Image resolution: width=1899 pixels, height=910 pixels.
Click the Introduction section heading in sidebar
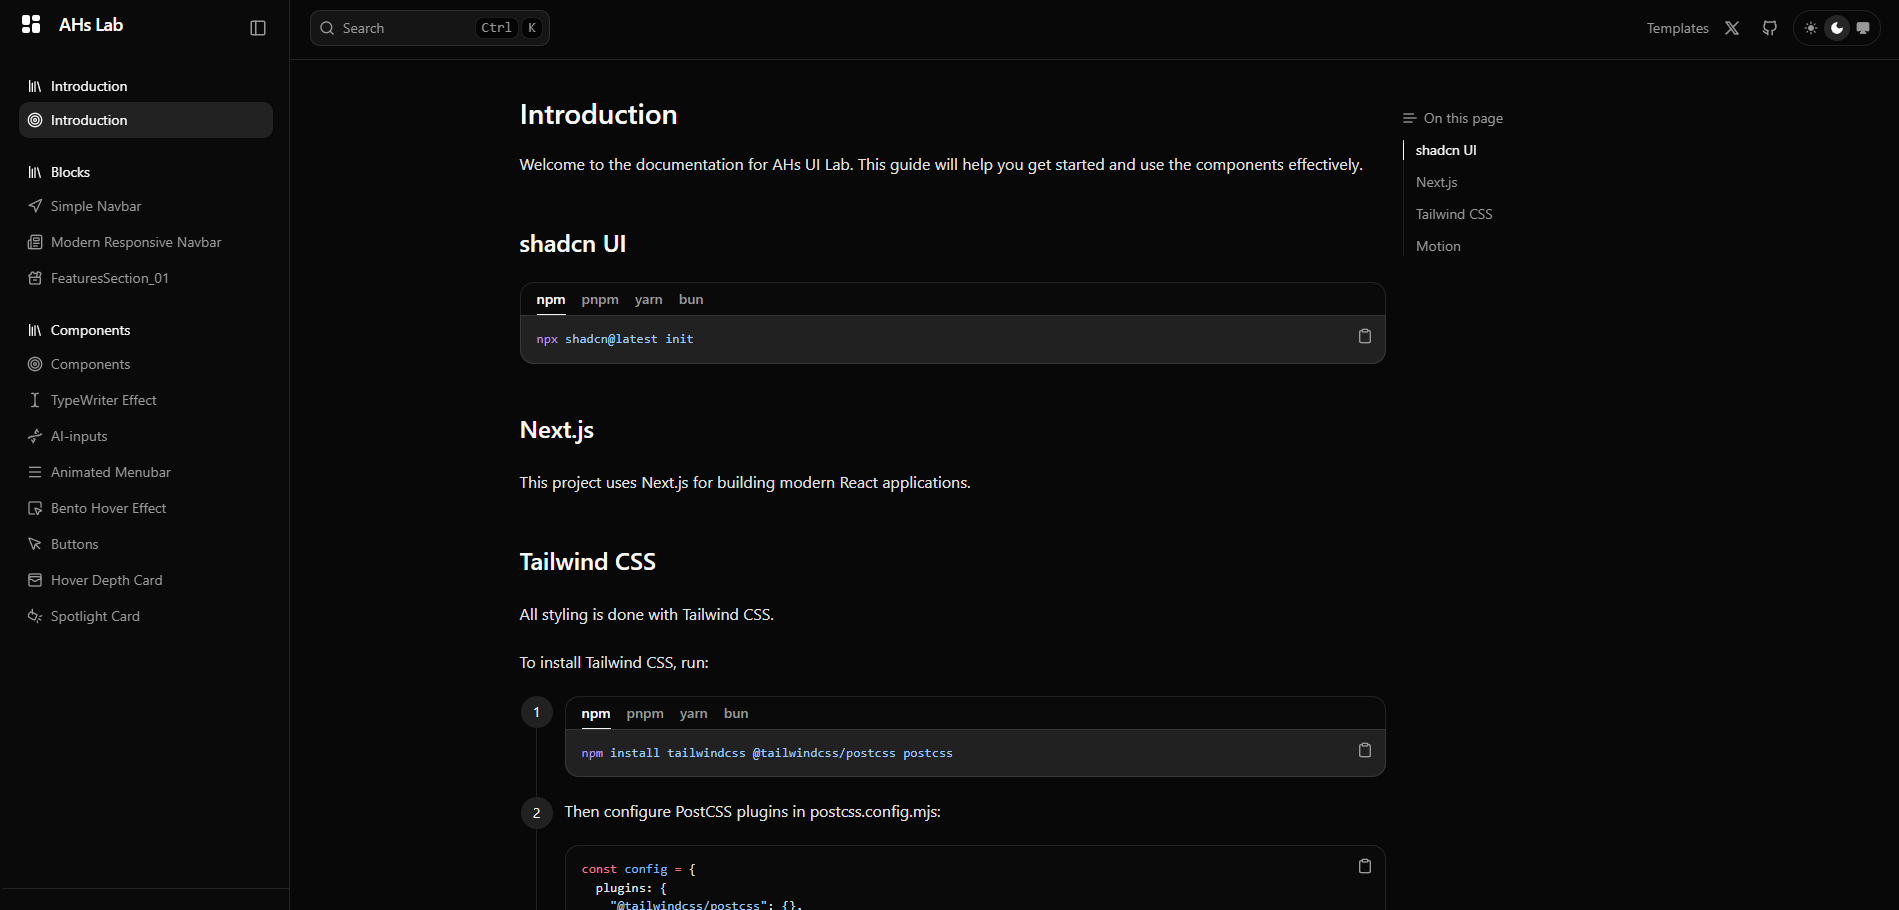coord(89,86)
